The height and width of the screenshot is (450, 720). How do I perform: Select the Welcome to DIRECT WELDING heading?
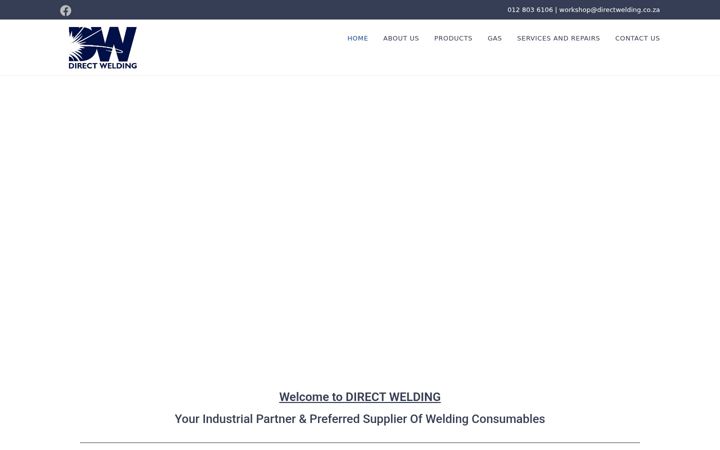pyautogui.click(x=360, y=397)
